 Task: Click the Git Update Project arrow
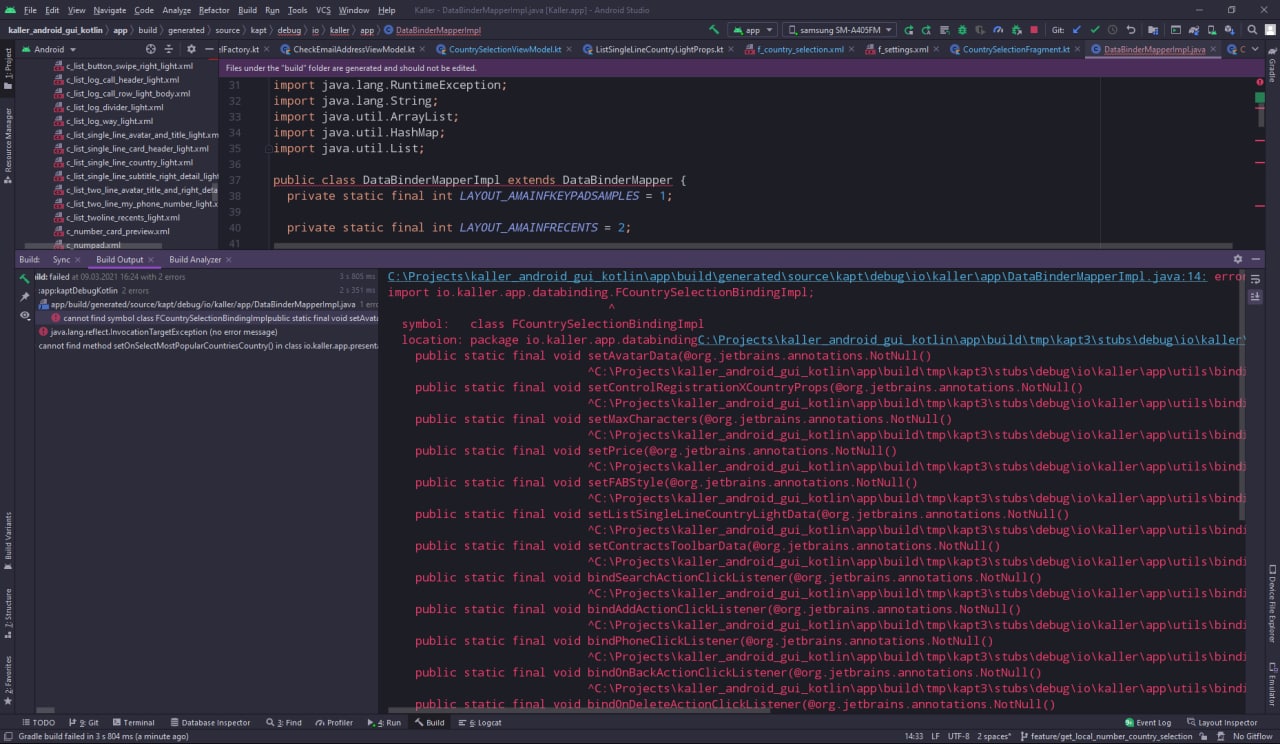click(1078, 30)
